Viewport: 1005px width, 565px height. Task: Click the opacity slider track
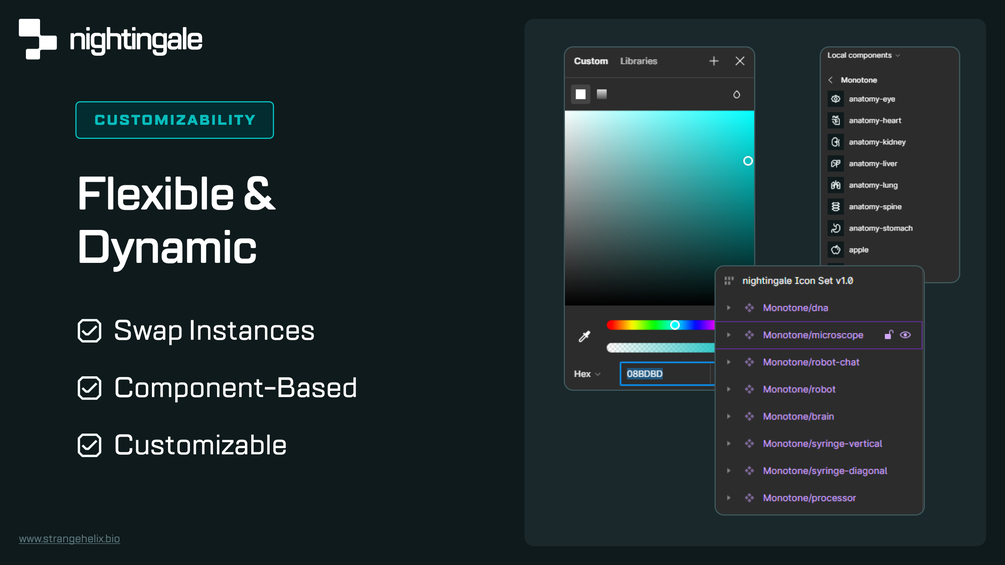(660, 347)
